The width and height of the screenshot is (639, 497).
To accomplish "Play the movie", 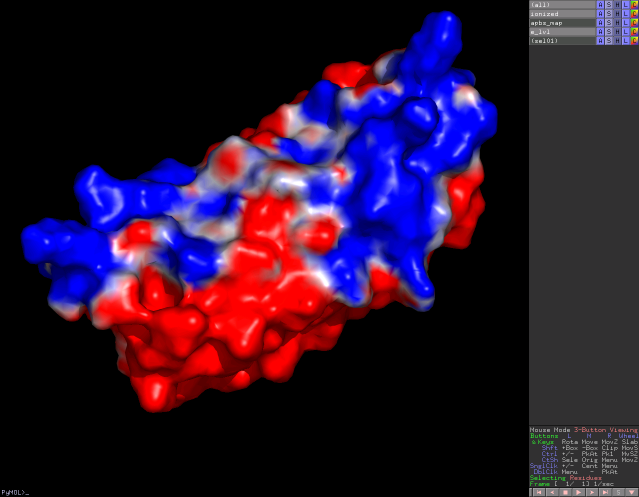I will pos(578,493).
